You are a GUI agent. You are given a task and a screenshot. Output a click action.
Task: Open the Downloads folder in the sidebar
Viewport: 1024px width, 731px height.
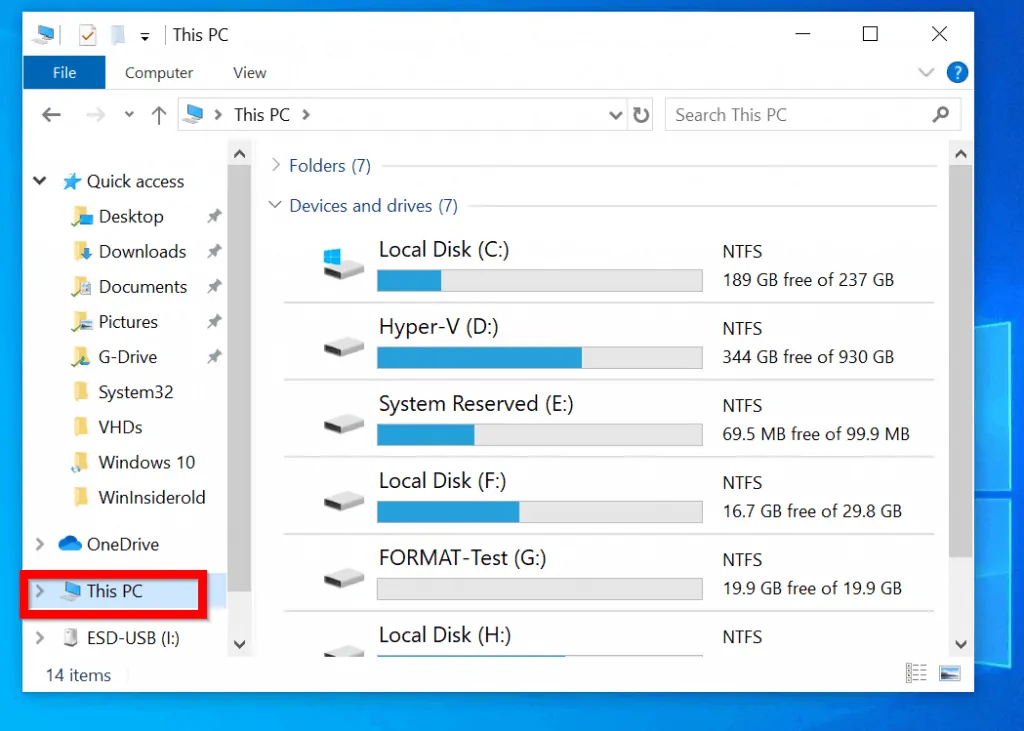pyautogui.click(x=142, y=251)
